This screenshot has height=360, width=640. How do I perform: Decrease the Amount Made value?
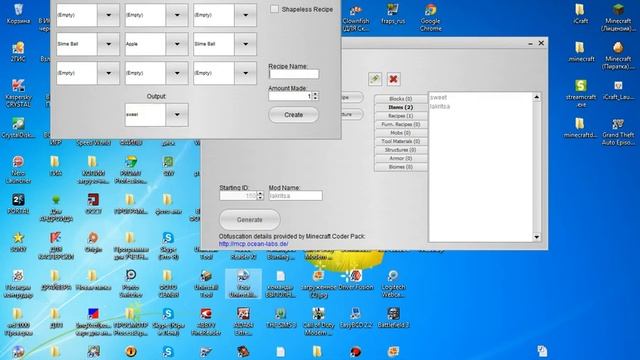316,98
